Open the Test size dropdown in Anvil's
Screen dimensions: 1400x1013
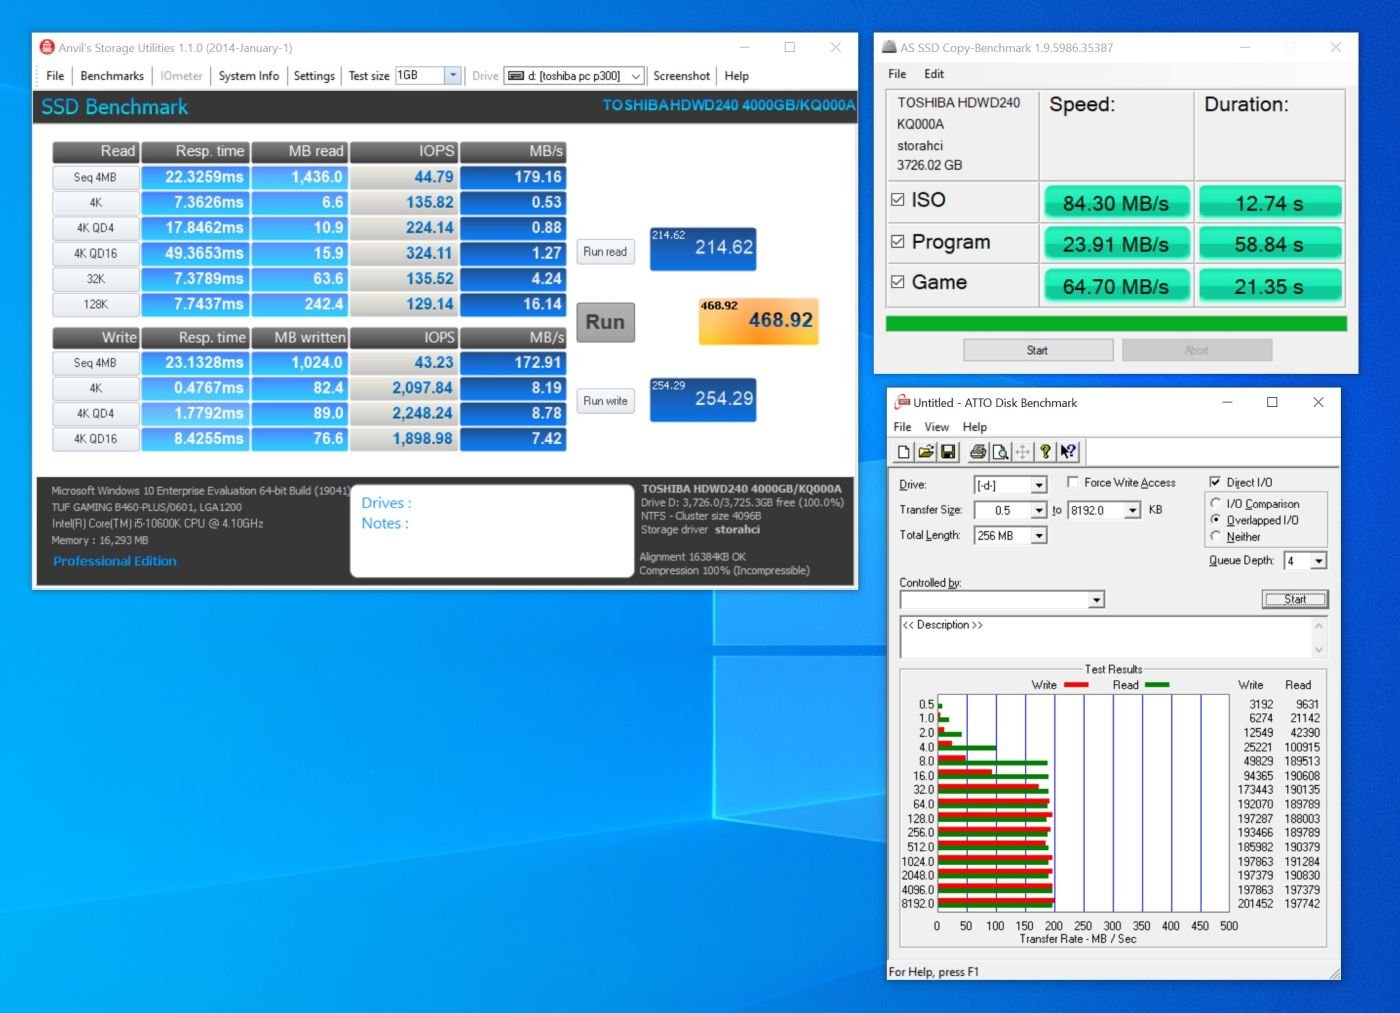coord(452,75)
